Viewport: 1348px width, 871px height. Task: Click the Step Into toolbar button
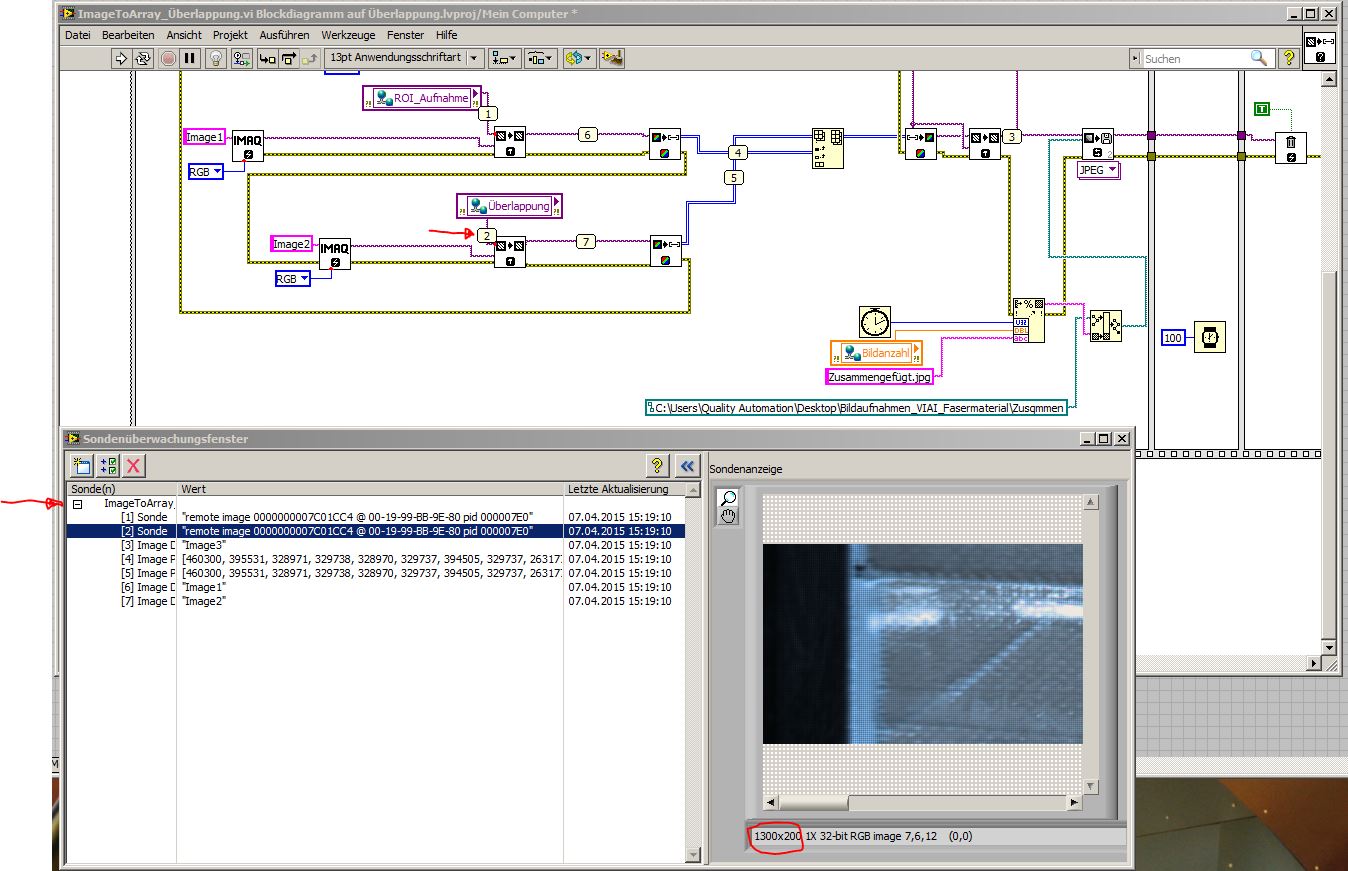[x=267, y=58]
